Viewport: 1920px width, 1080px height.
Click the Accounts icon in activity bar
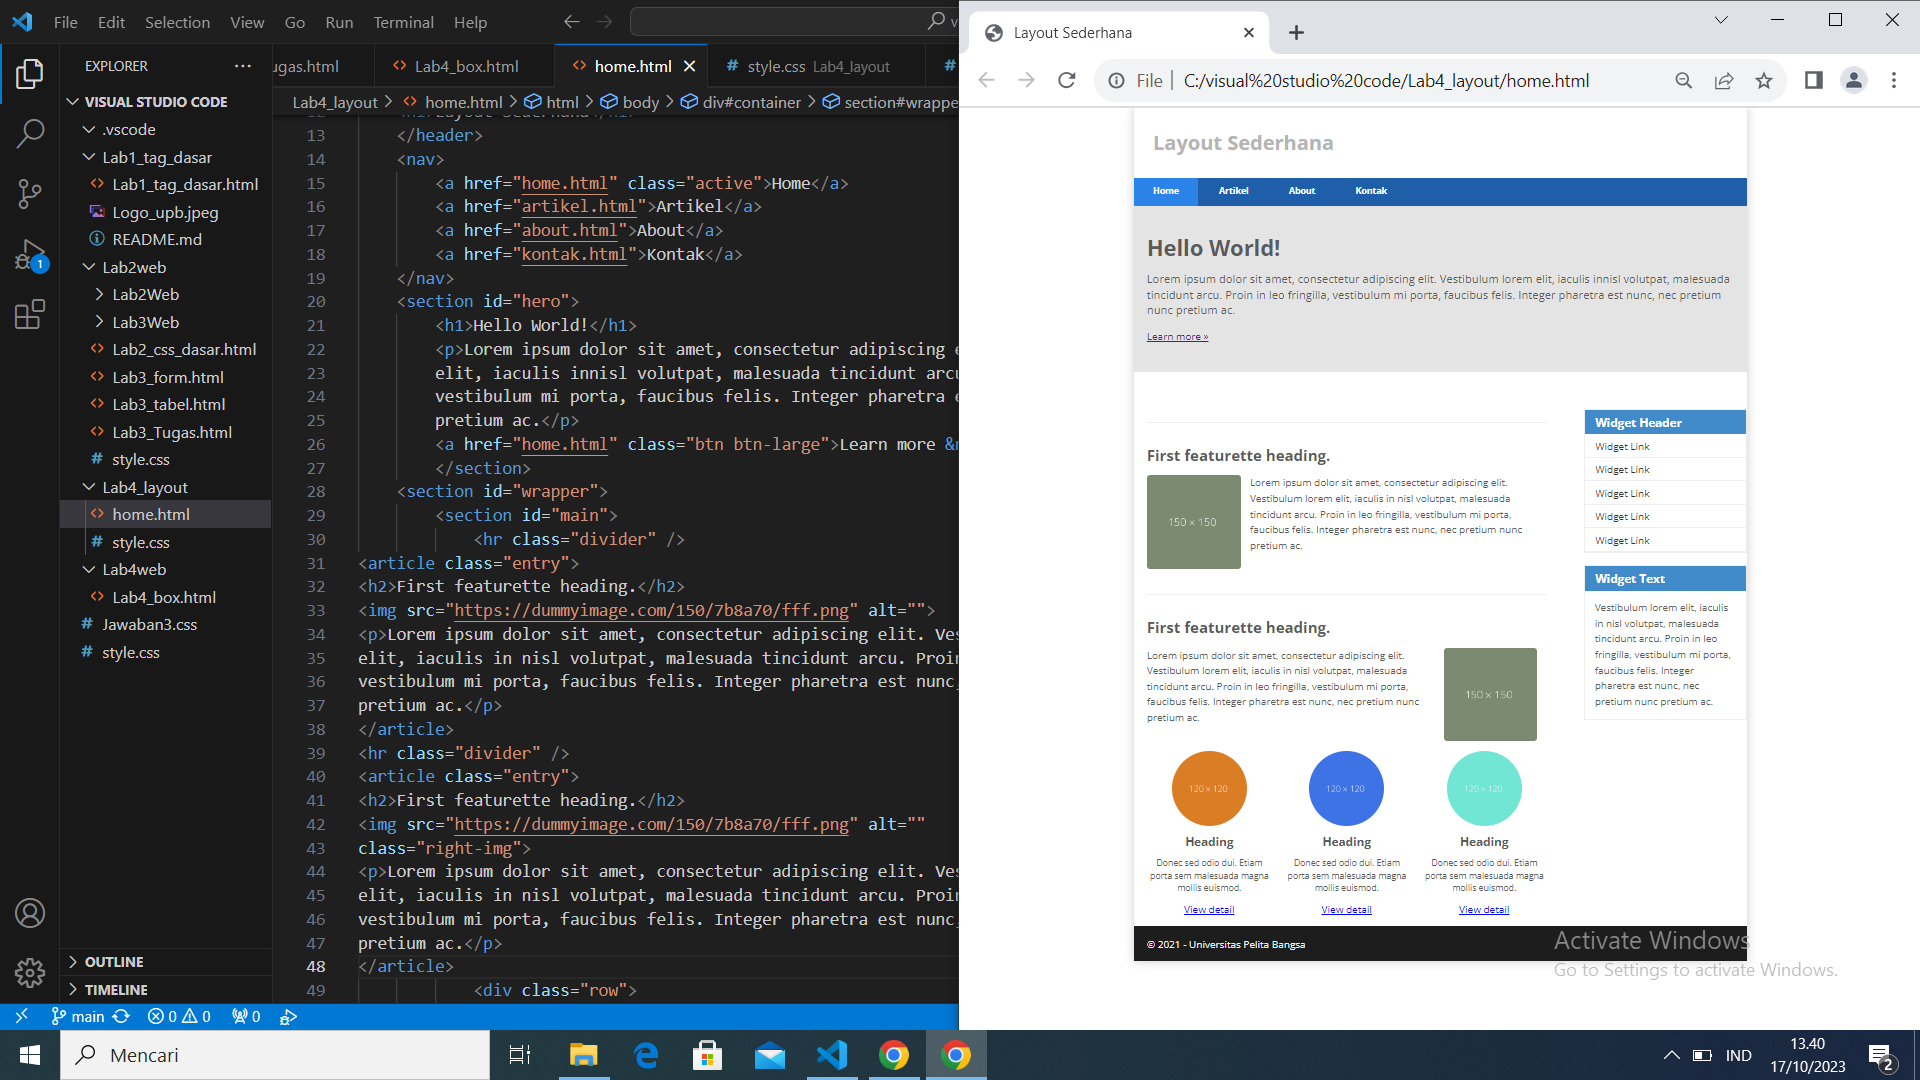(29, 912)
